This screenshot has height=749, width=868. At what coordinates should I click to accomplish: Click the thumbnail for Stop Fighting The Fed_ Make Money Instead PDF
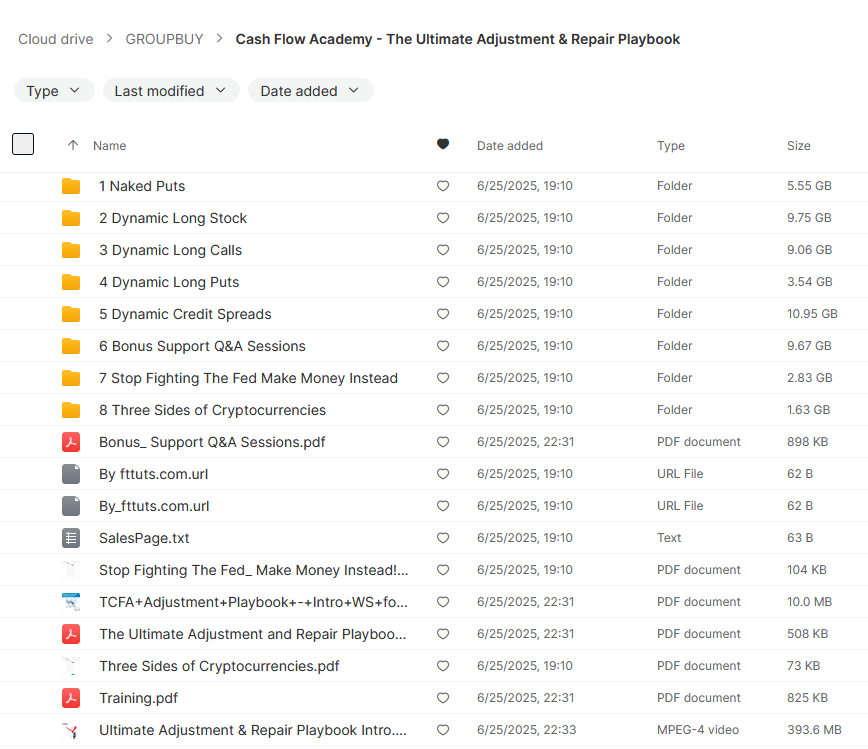tap(71, 570)
